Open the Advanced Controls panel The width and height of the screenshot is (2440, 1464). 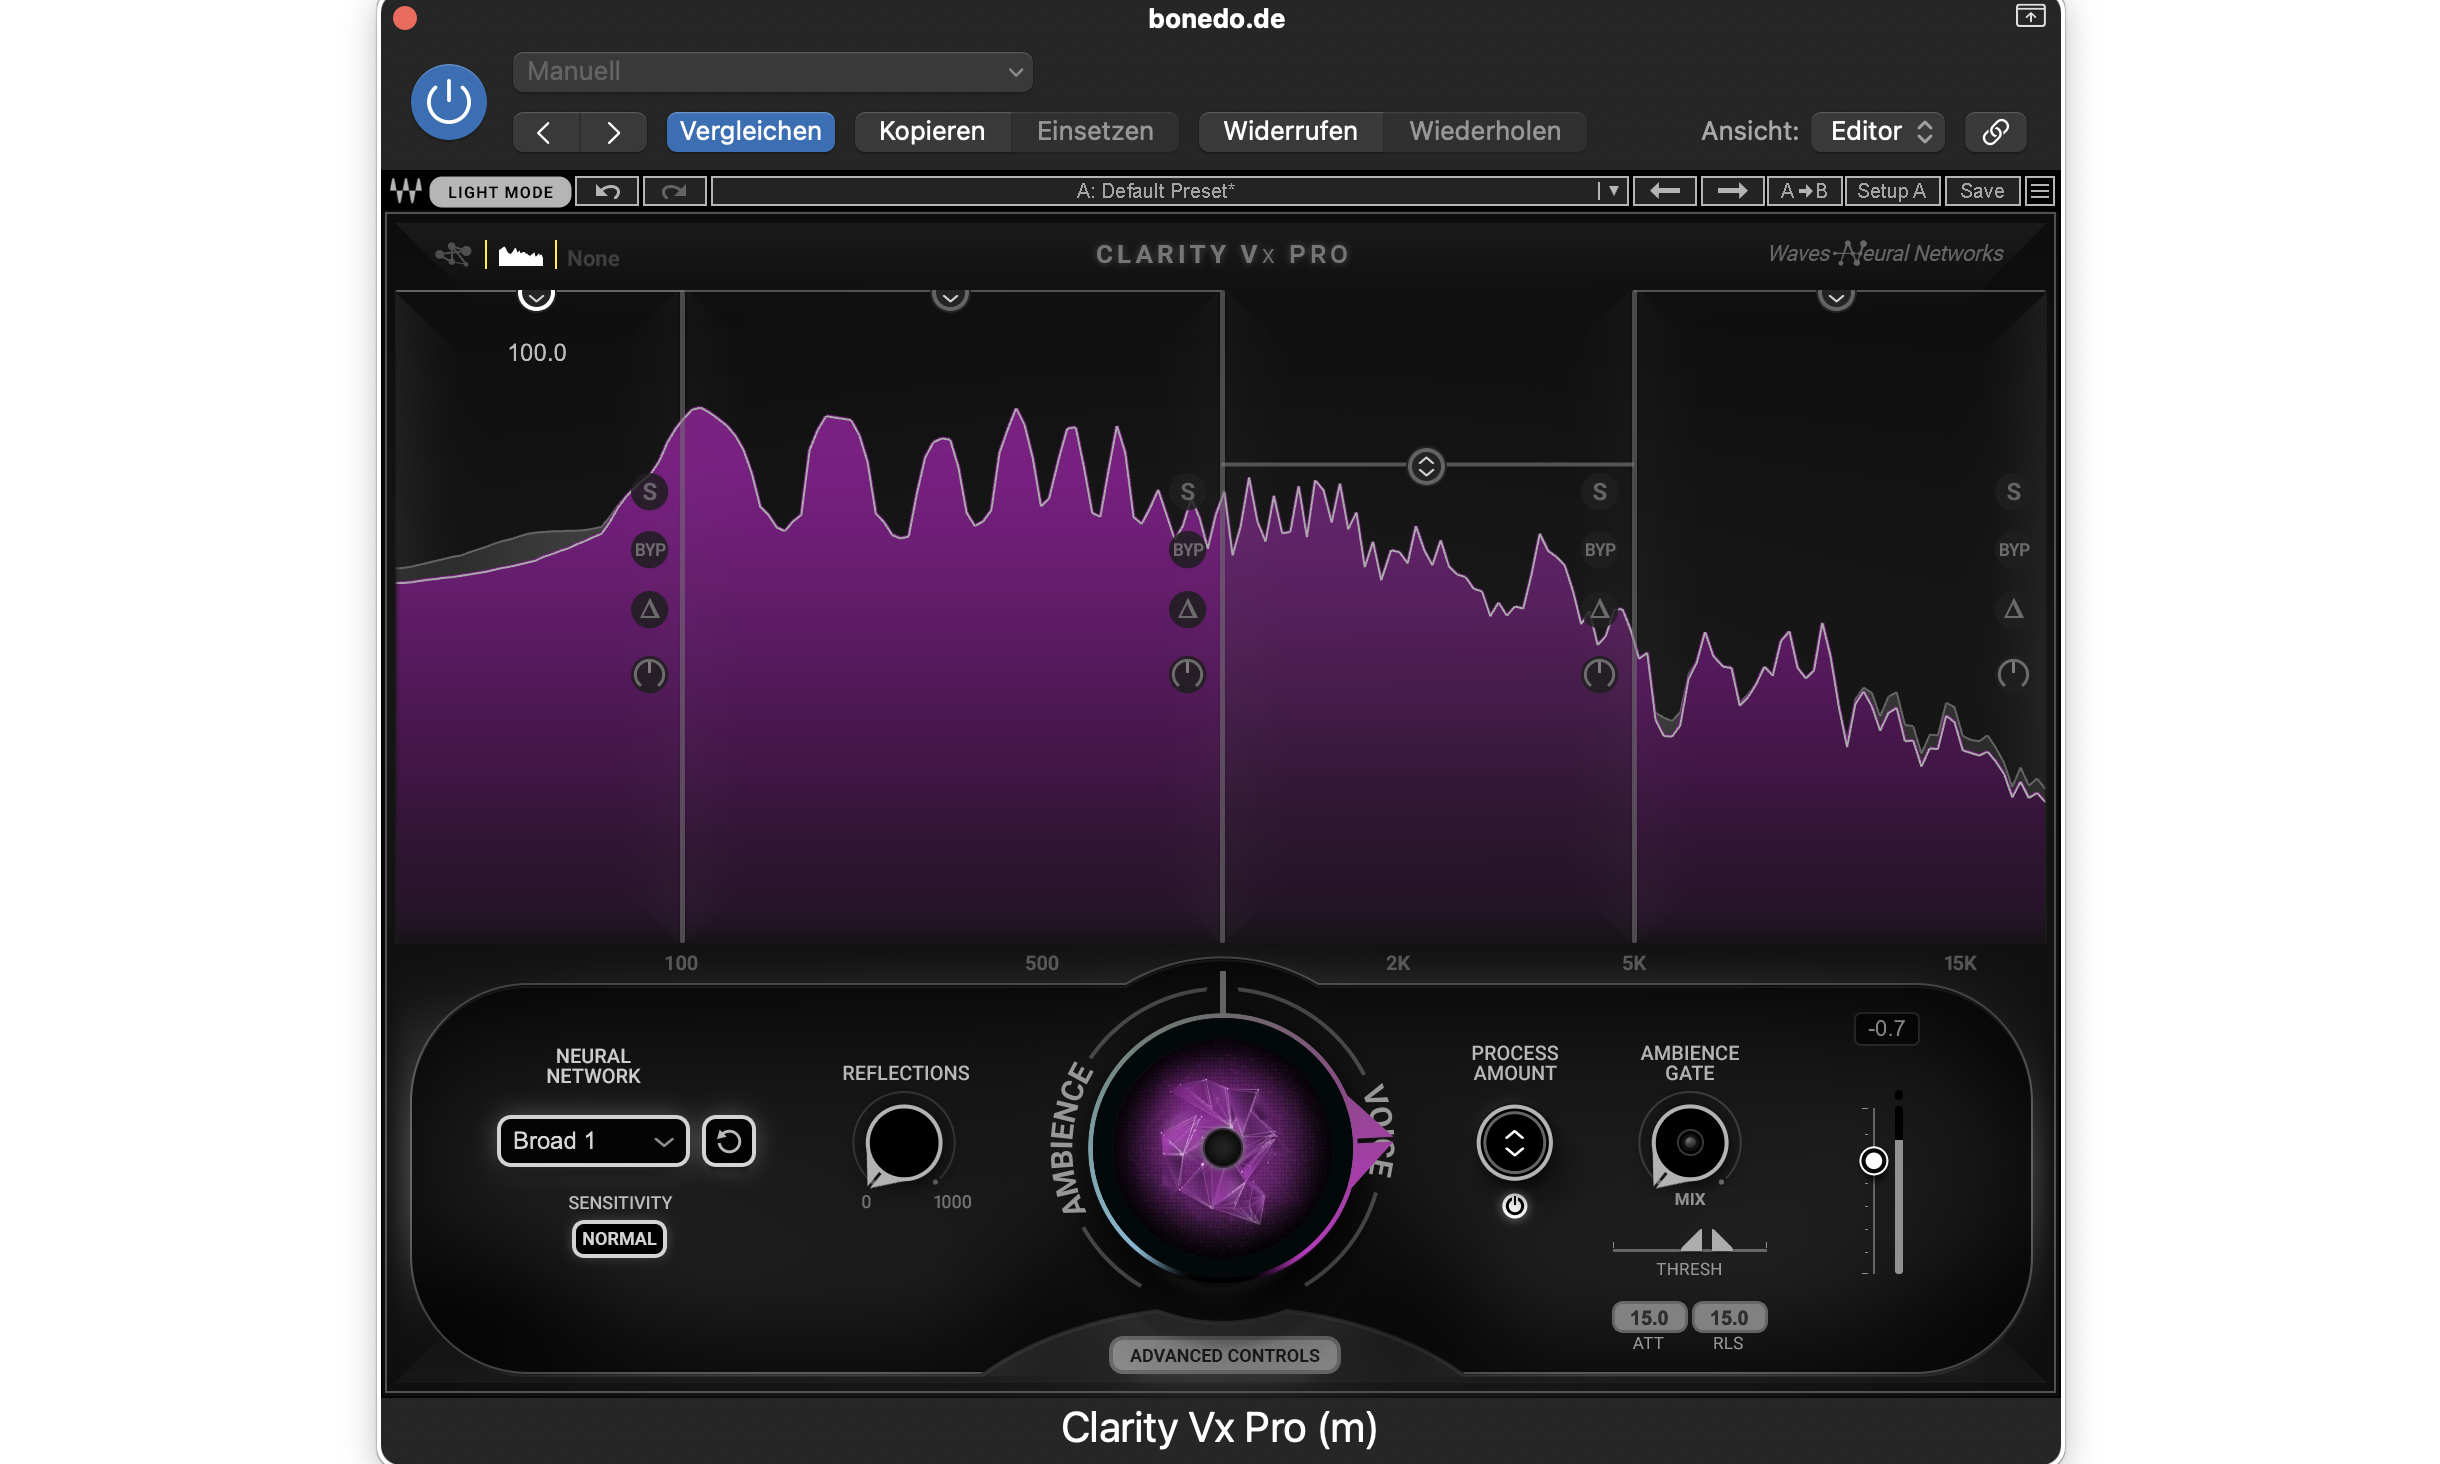(x=1223, y=1355)
